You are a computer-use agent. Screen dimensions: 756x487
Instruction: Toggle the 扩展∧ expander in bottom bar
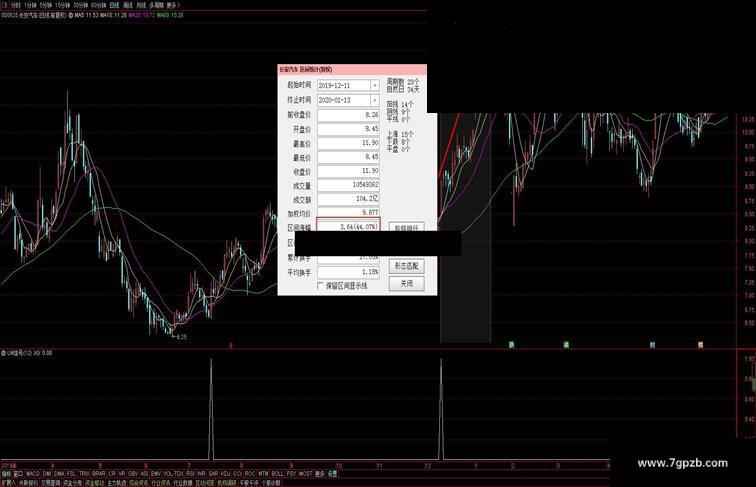[8, 482]
